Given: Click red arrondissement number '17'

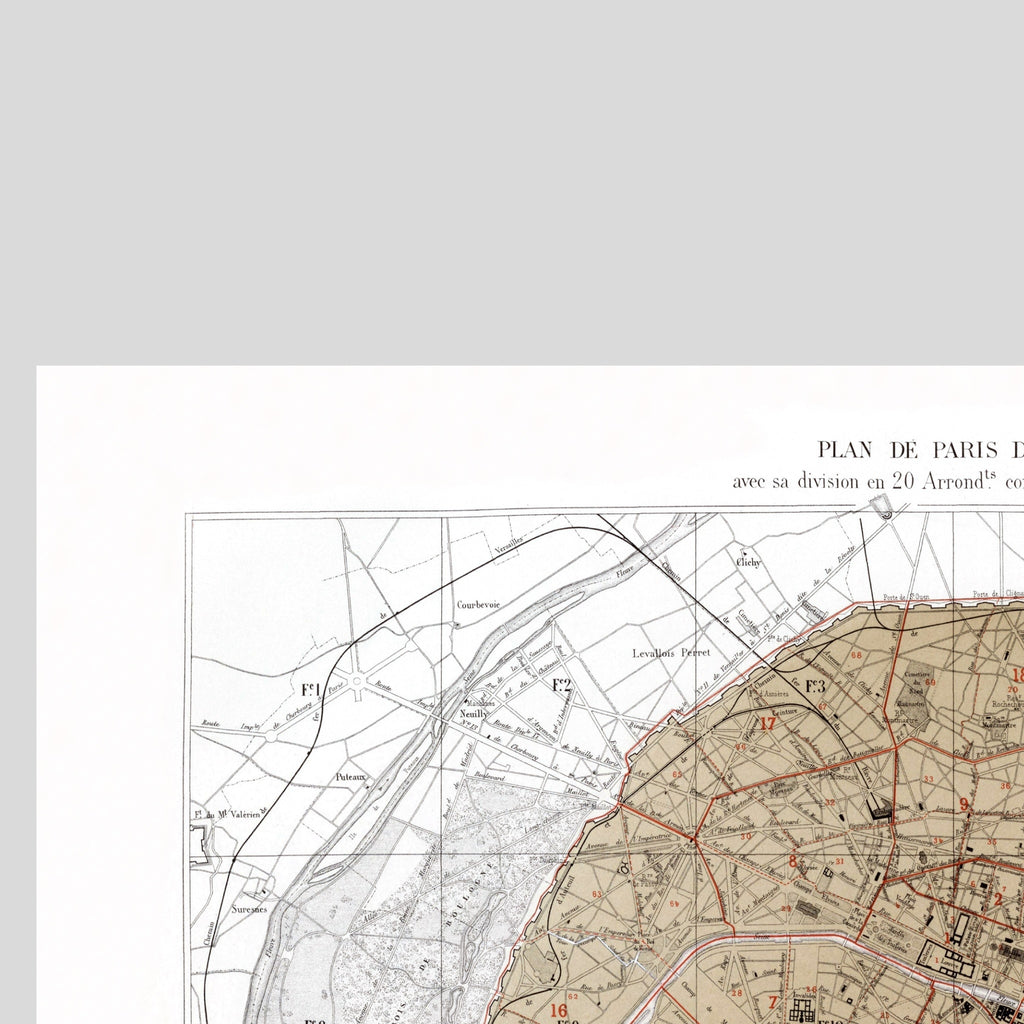Looking at the screenshot, I should (x=767, y=723).
